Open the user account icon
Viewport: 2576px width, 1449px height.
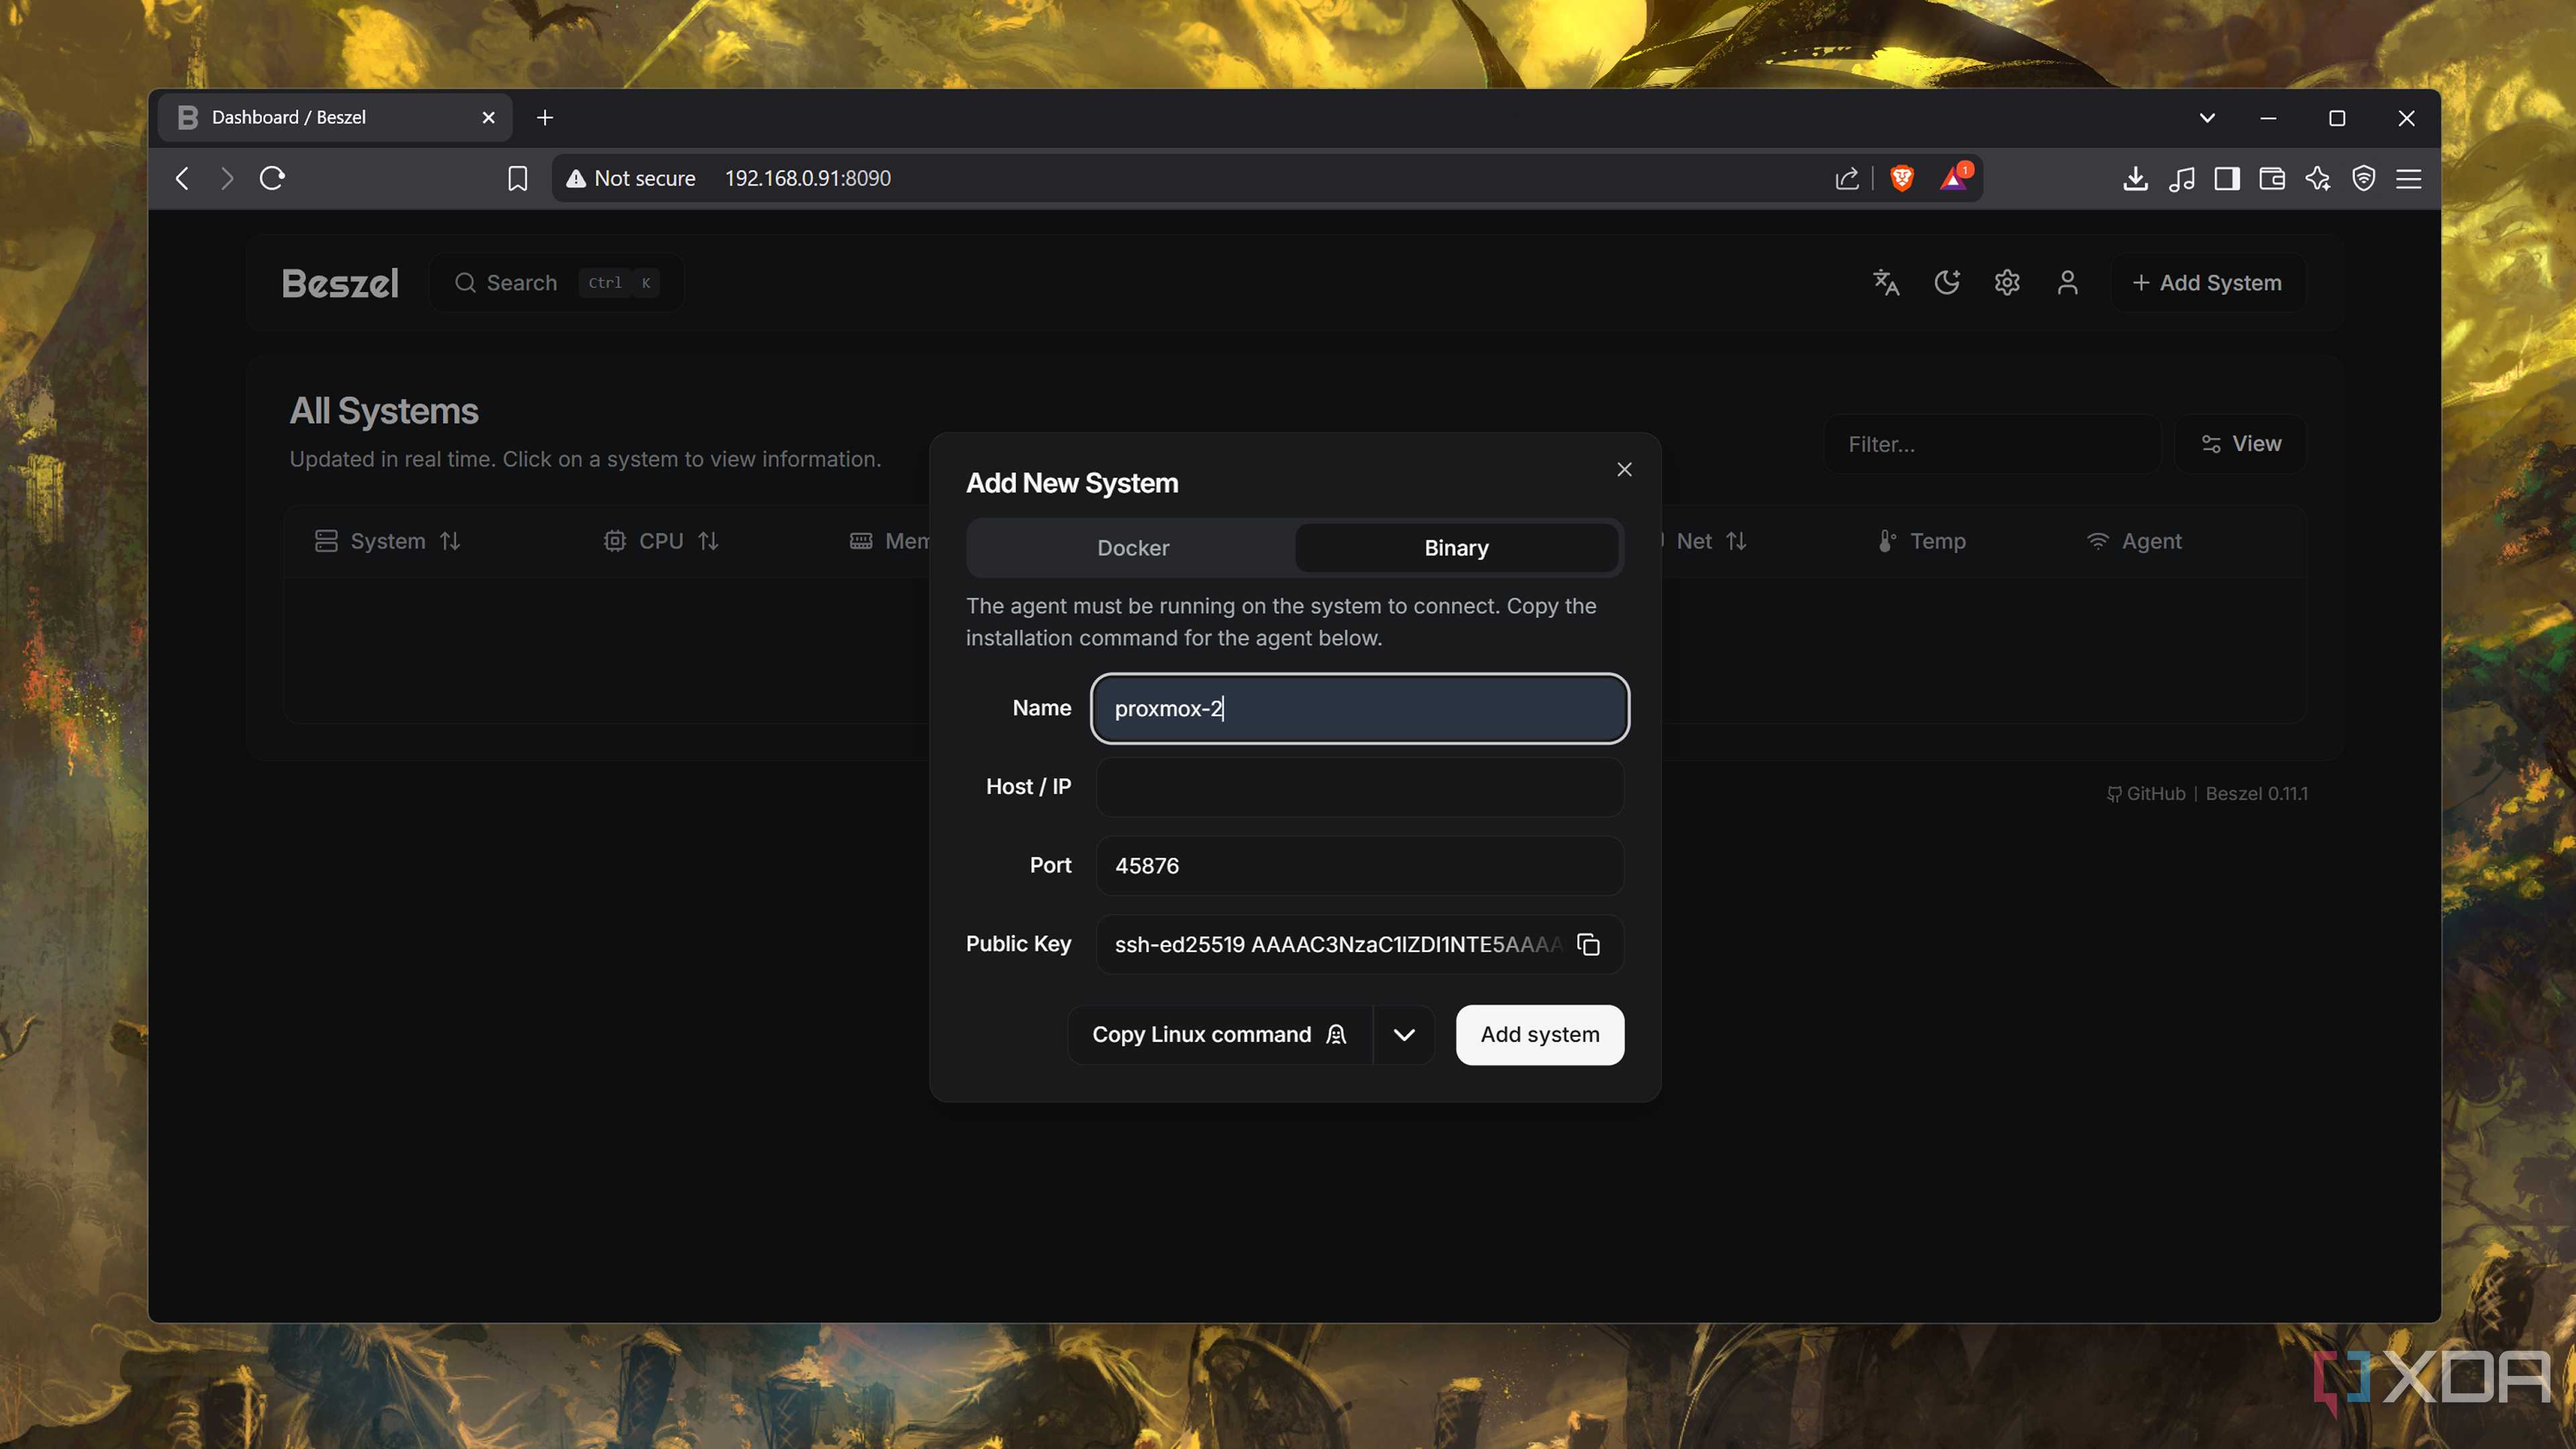tap(2068, 283)
